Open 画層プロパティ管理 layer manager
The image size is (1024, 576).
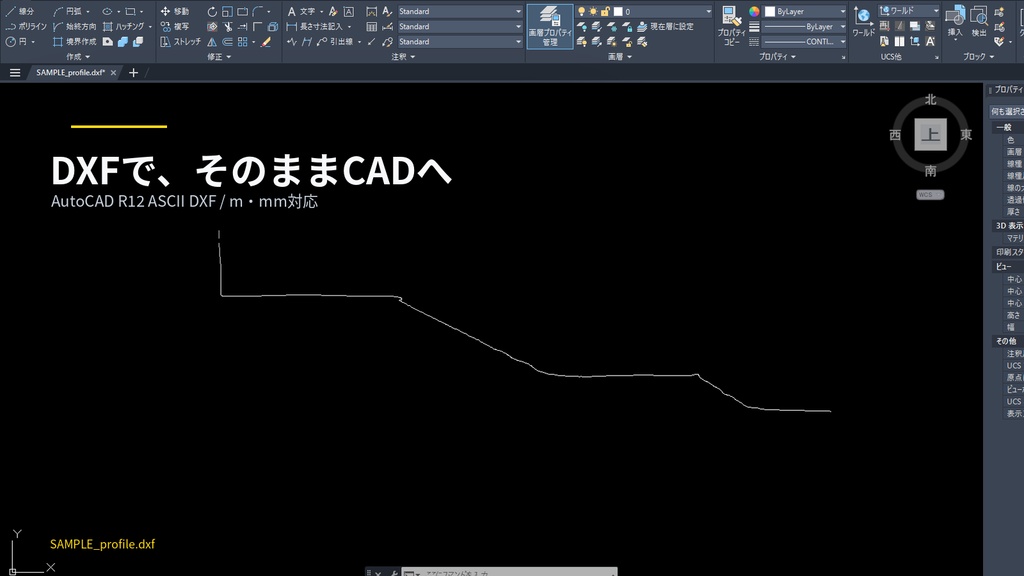550,26
